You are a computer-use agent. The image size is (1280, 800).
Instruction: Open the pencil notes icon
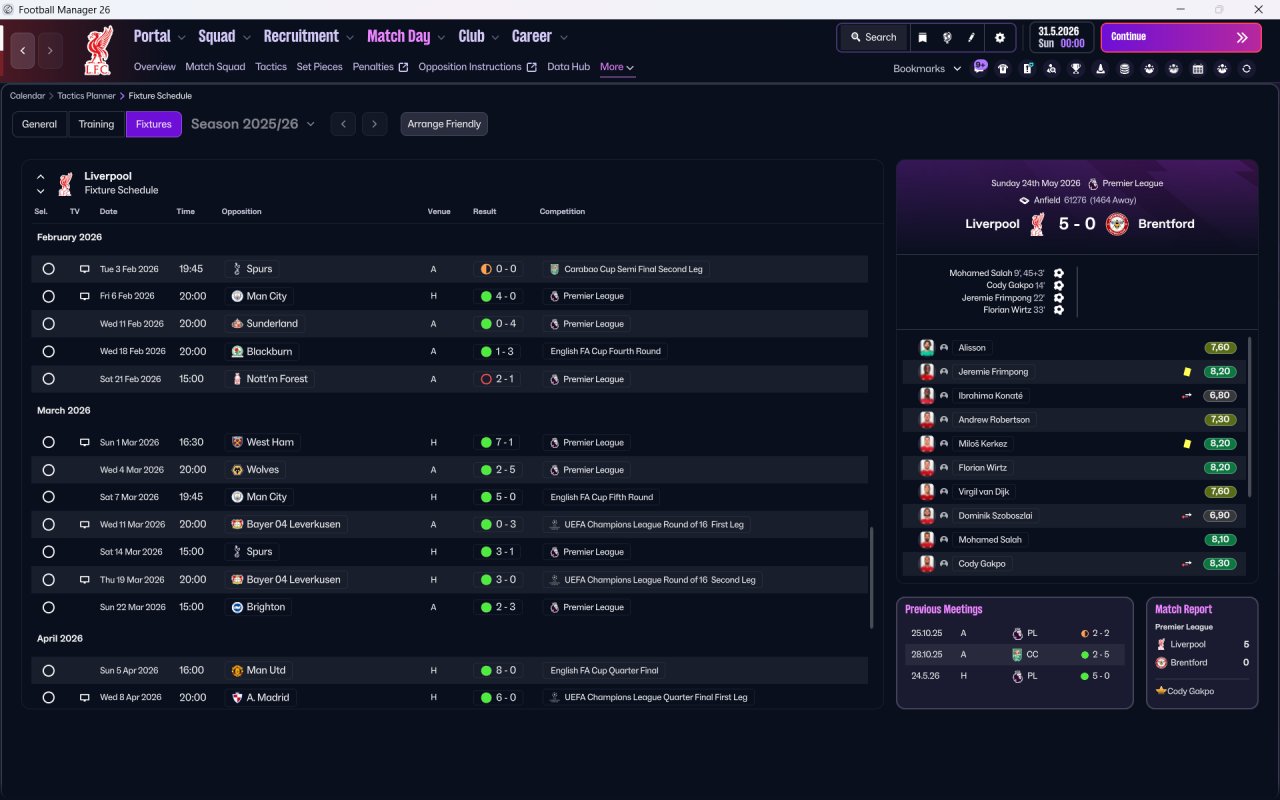(971, 37)
